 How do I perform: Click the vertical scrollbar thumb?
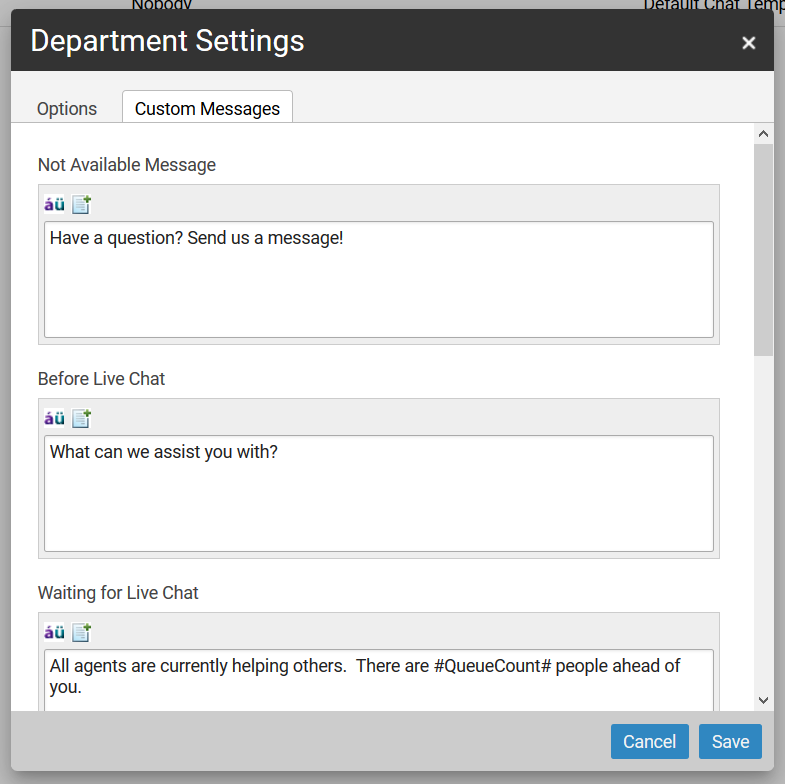pyautogui.click(x=763, y=250)
